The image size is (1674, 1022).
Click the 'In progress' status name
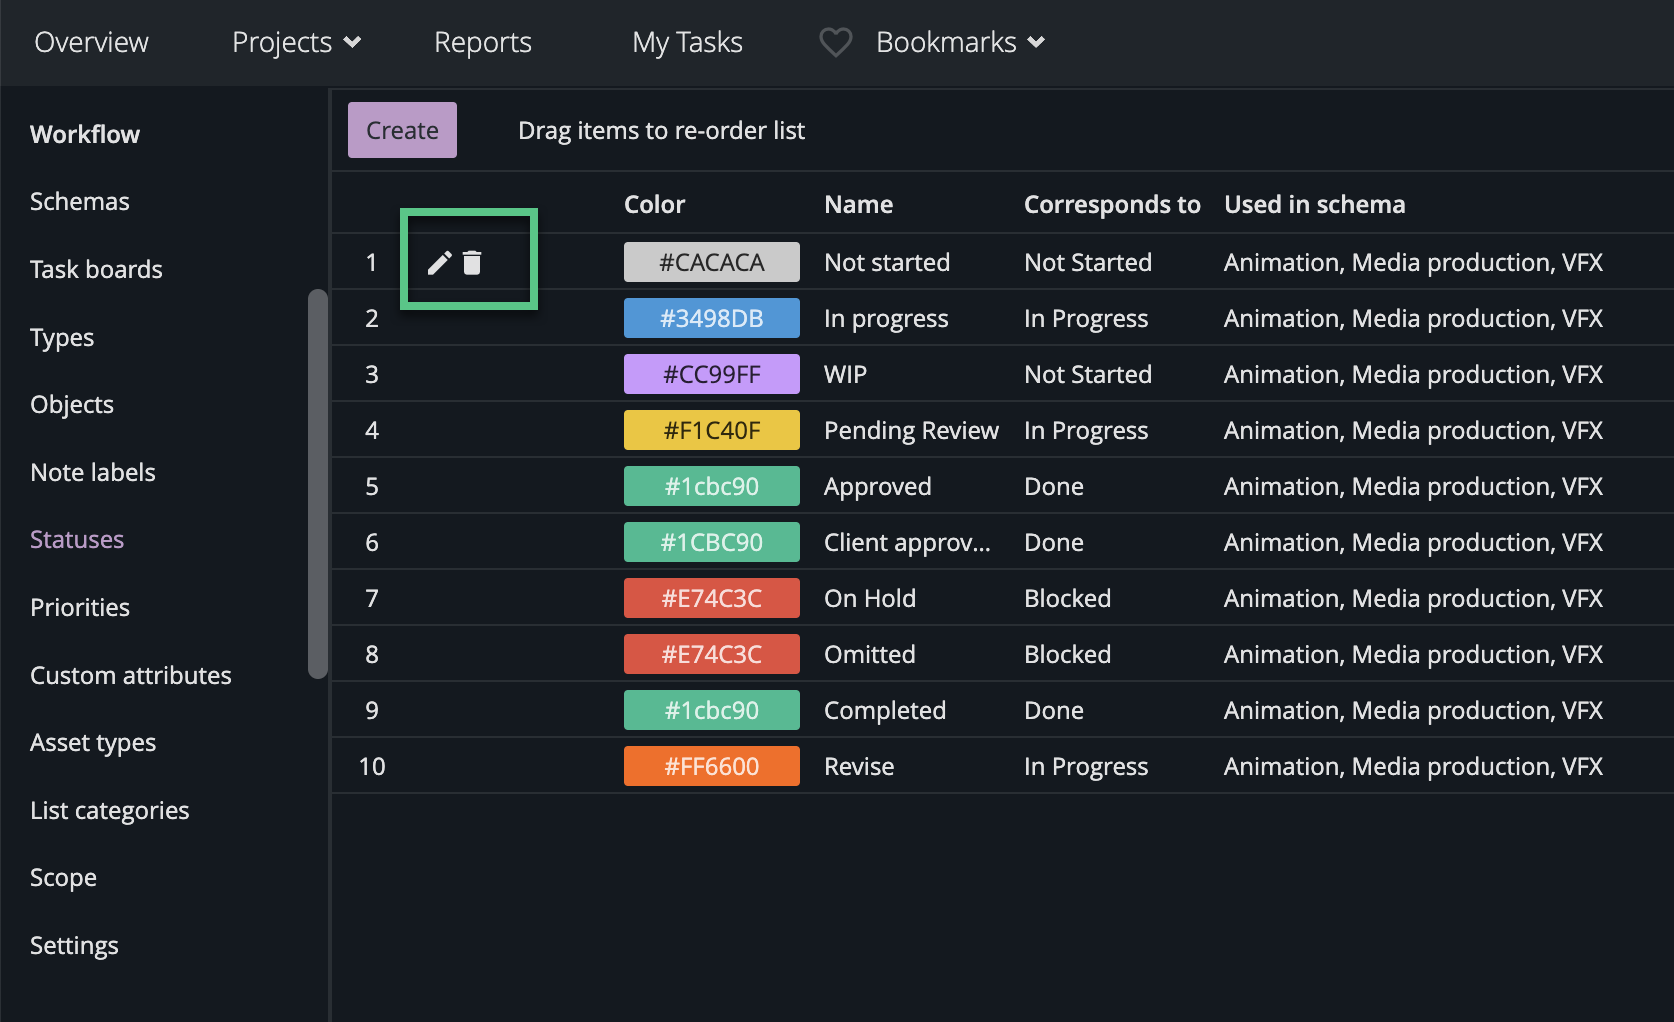(886, 318)
